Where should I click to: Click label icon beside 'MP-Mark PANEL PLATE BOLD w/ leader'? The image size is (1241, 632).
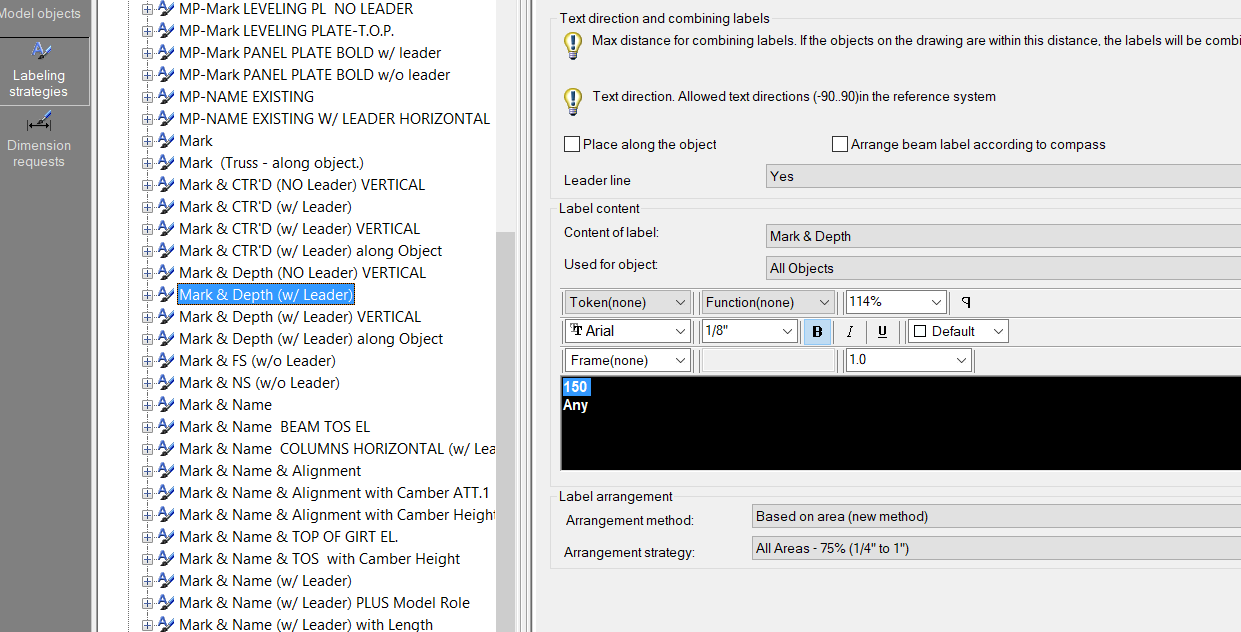click(x=166, y=53)
